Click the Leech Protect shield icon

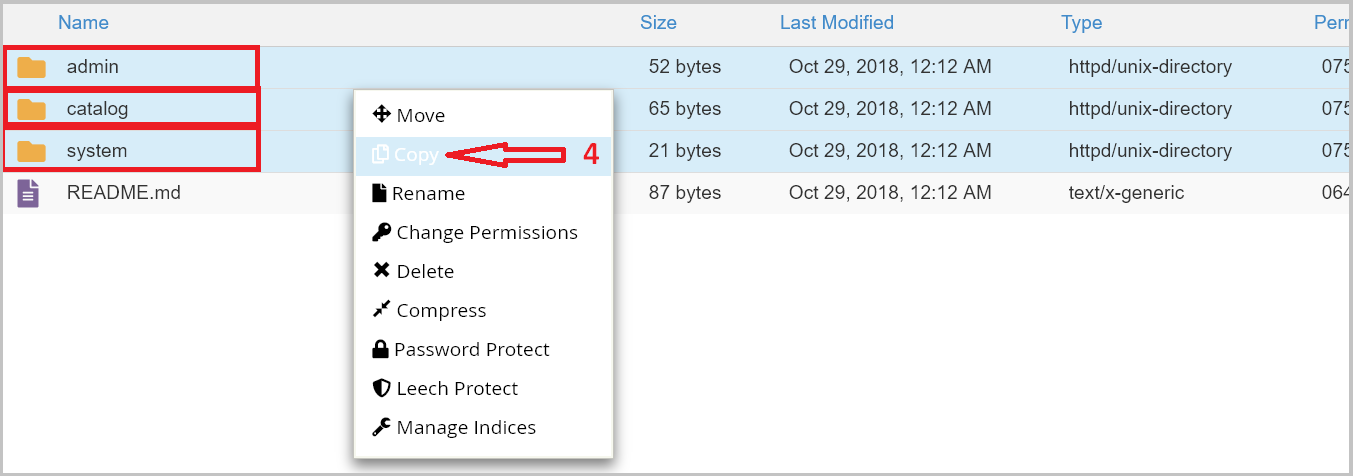coord(381,388)
